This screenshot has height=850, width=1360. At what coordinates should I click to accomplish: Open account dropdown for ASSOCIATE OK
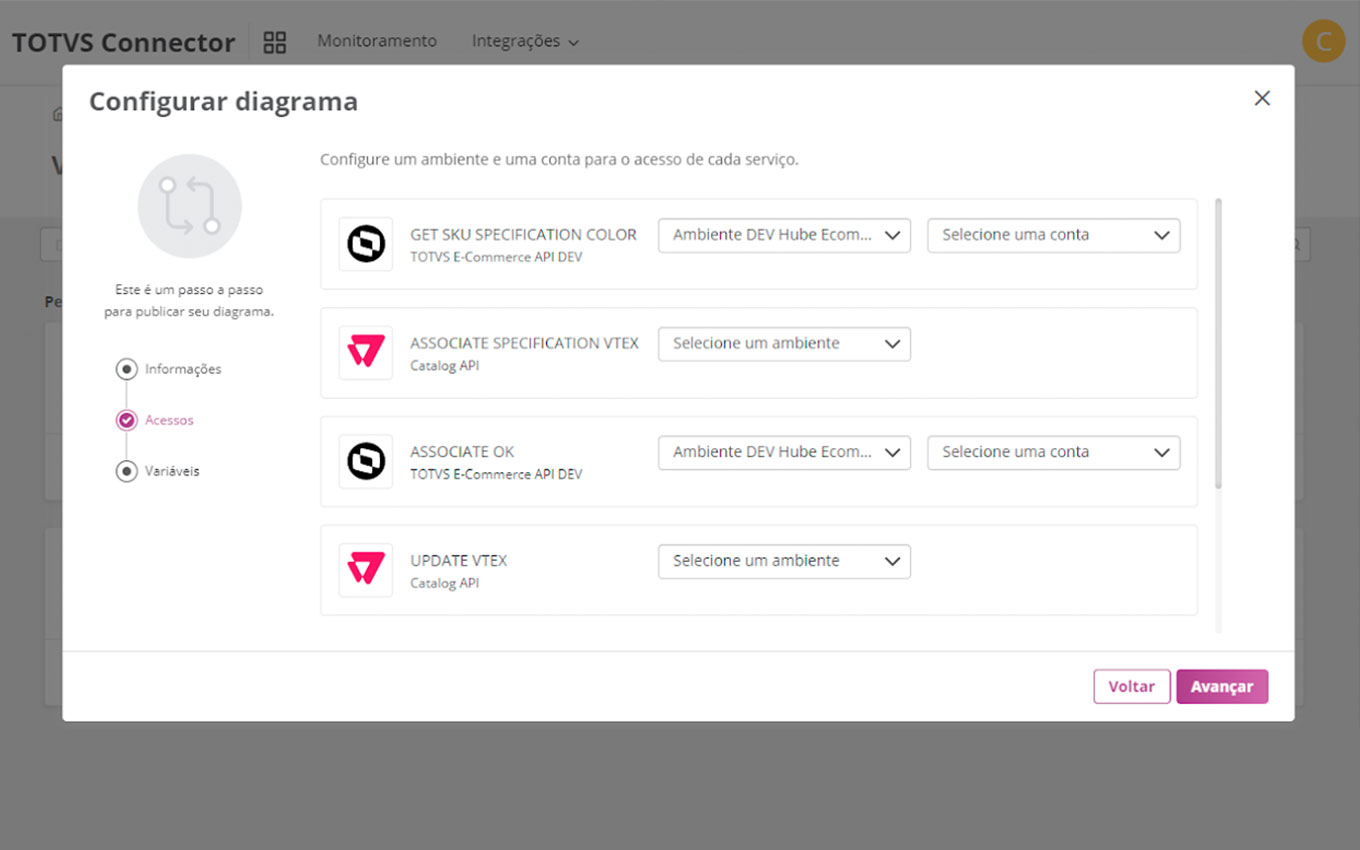[x=1054, y=452]
